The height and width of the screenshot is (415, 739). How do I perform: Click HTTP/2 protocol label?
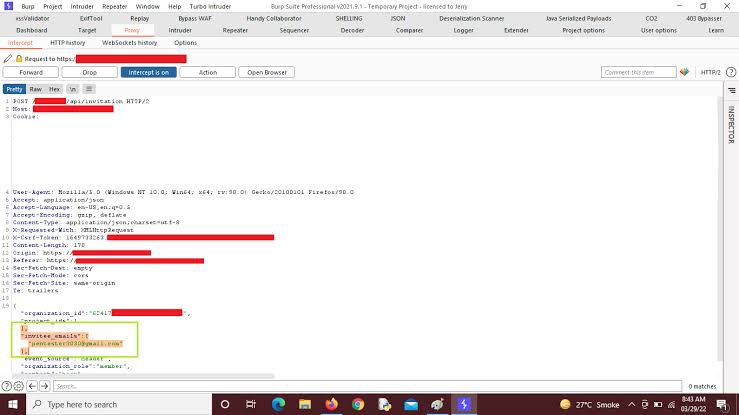(x=710, y=73)
